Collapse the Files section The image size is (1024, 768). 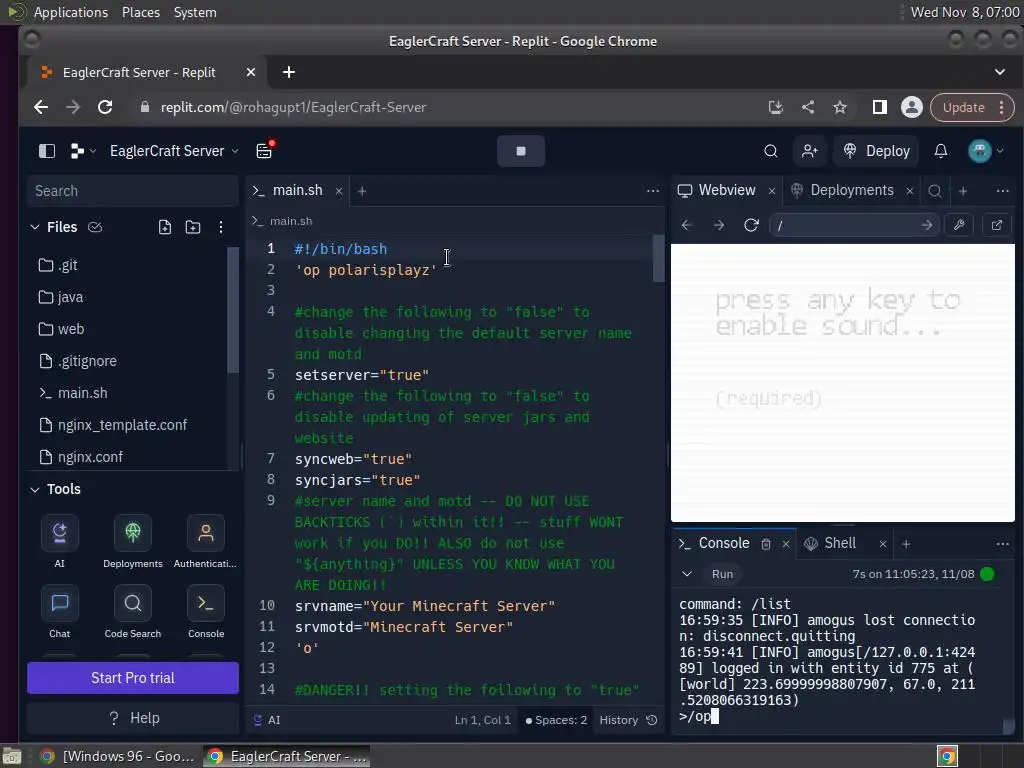[35, 227]
